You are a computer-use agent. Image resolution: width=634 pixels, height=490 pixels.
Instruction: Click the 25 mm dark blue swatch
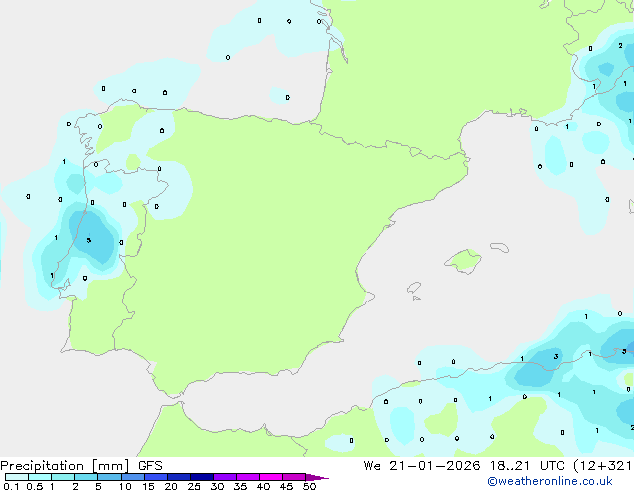click(x=201, y=477)
